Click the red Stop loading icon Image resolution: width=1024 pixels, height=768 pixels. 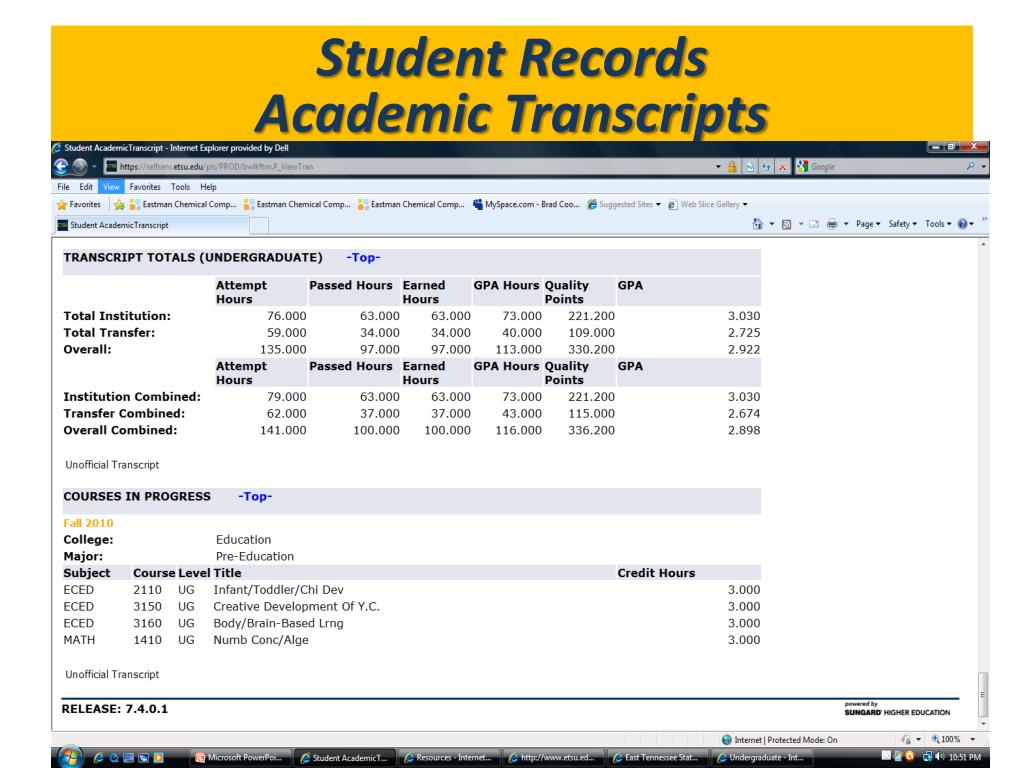782,167
